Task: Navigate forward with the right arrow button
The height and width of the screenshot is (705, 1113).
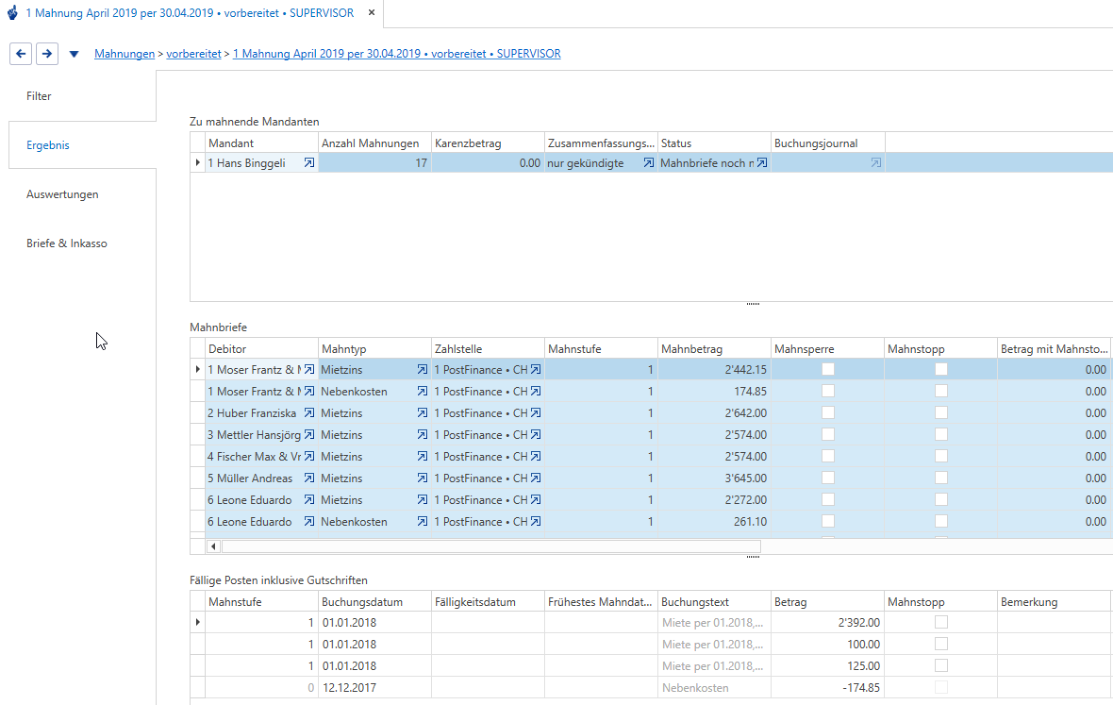Action: (47, 53)
